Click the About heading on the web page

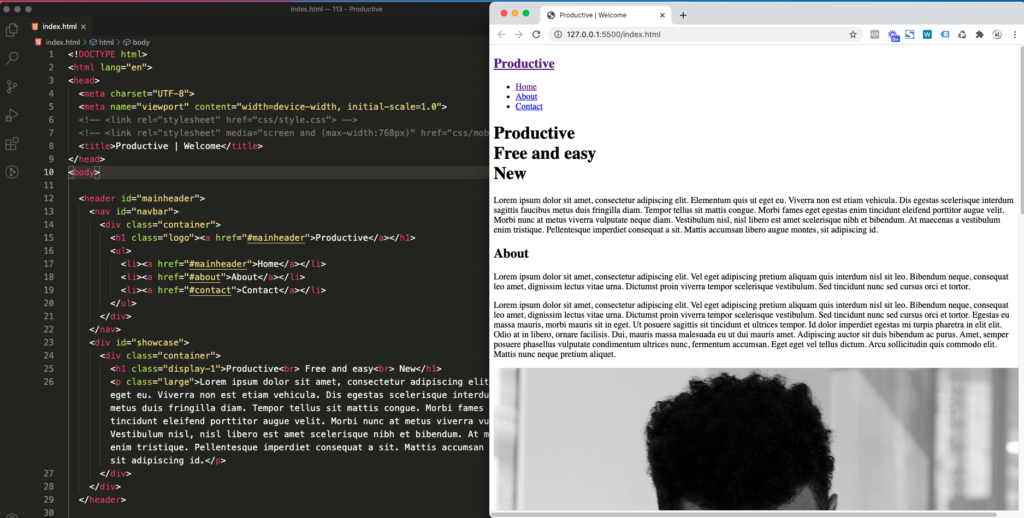511,253
